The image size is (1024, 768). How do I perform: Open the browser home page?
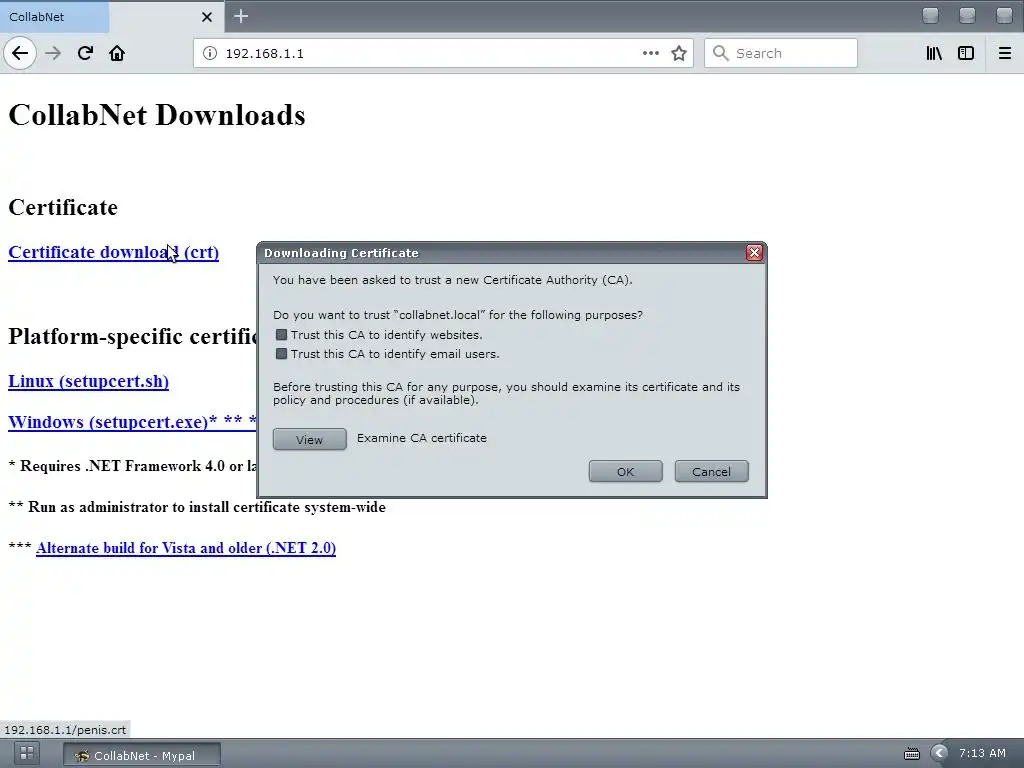117,53
